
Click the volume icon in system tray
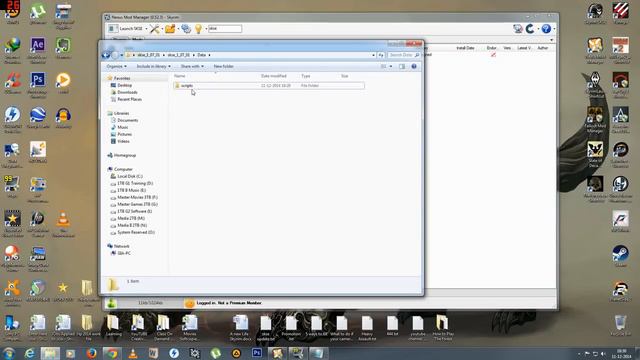pyautogui.click(x=603, y=354)
